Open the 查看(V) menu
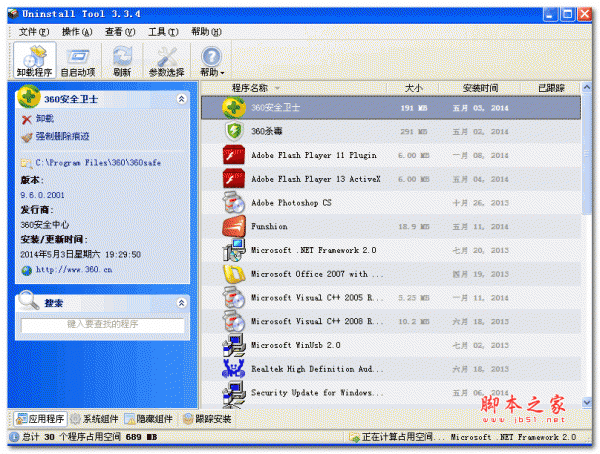This screenshot has width=600, height=454. point(120,32)
